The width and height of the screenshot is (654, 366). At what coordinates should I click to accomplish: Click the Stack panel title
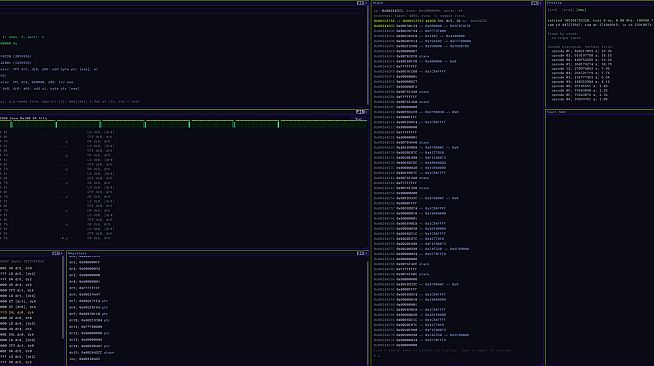(378, 3)
